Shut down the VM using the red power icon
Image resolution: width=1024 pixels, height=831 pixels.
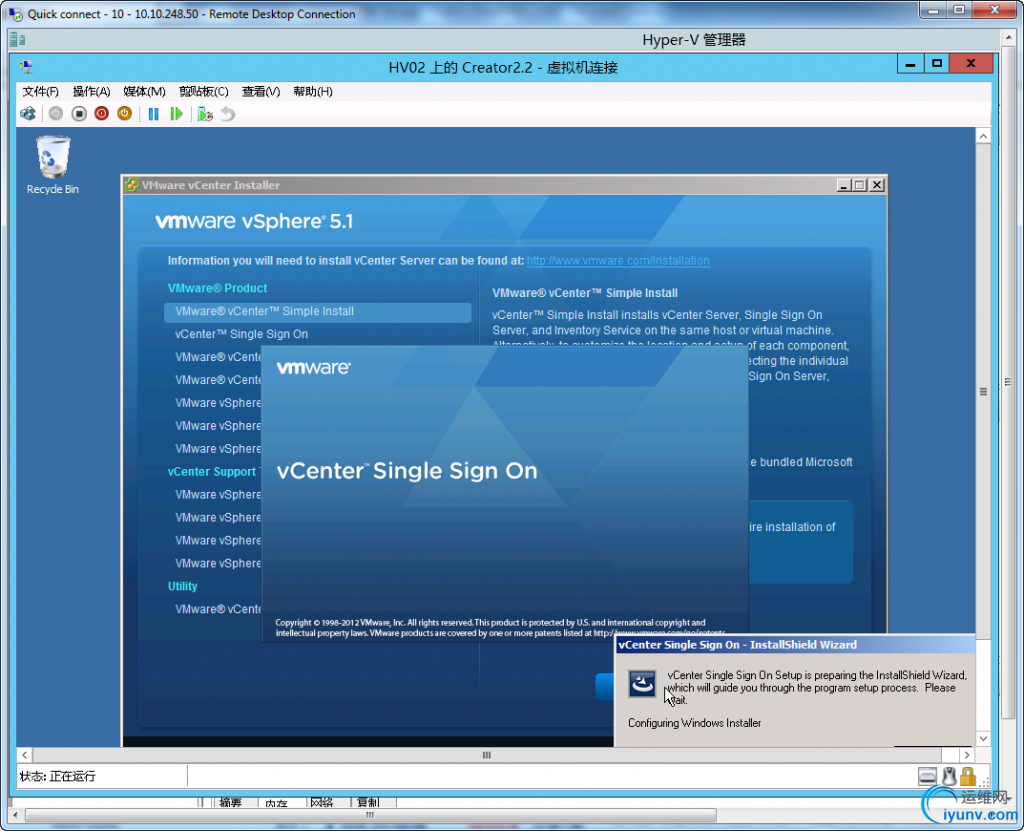pos(102,114)
